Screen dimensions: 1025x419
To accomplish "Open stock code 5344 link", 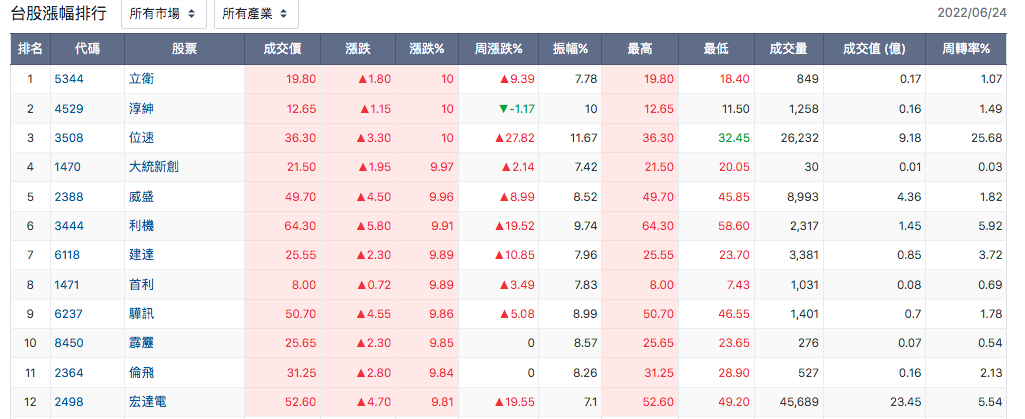I will click(x=69, y=79).
